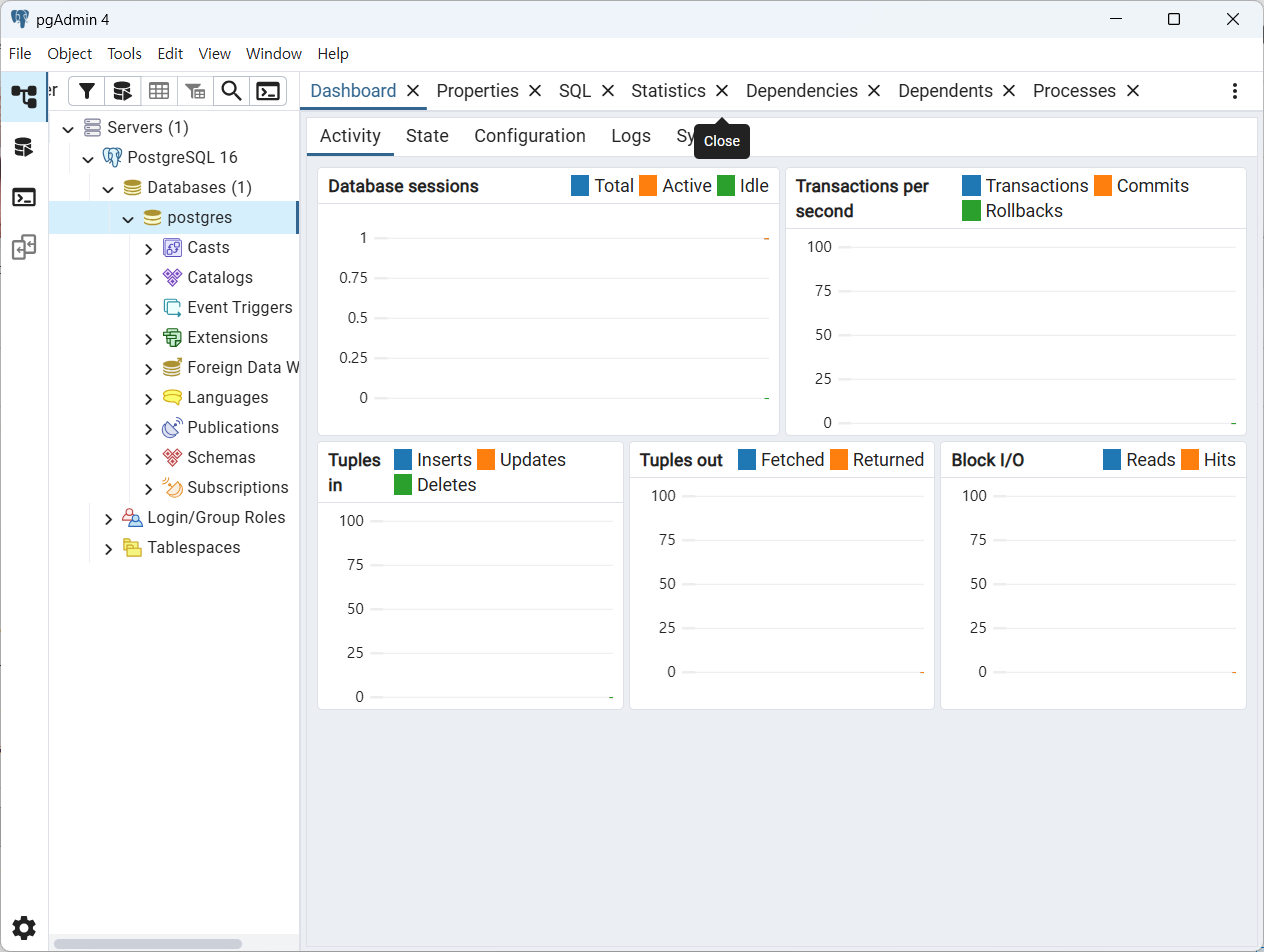Switch to the Configuration sub-tab

click(x=530, y=136)
